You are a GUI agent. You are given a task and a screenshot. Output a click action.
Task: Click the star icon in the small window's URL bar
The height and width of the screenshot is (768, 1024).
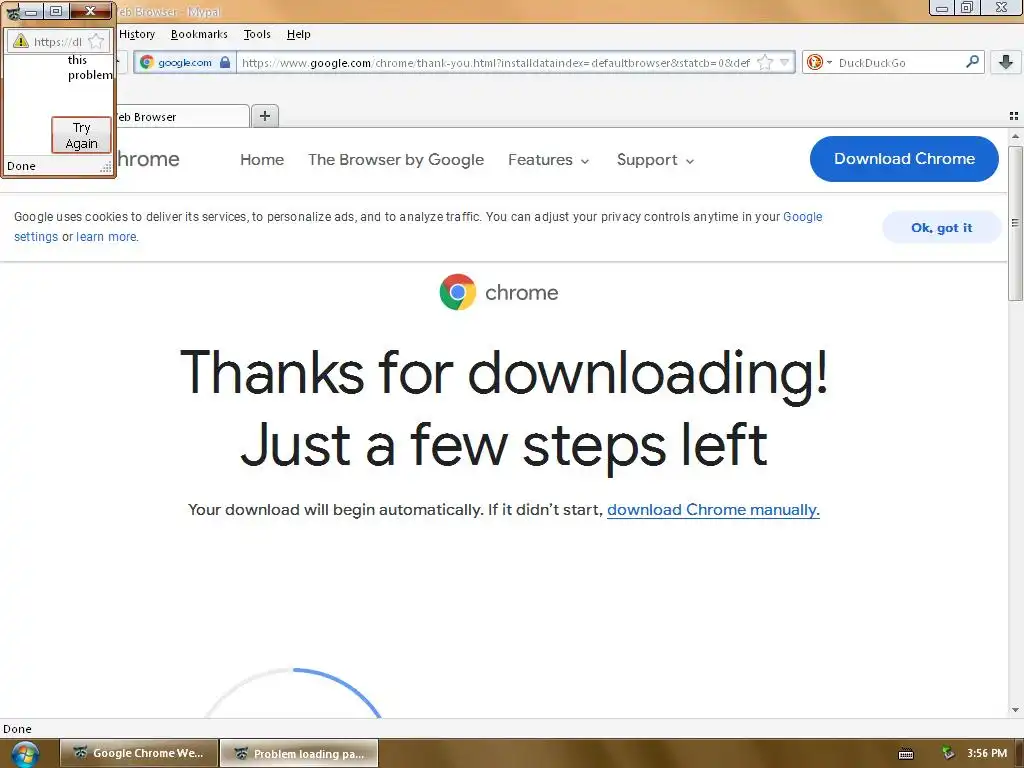96,41
